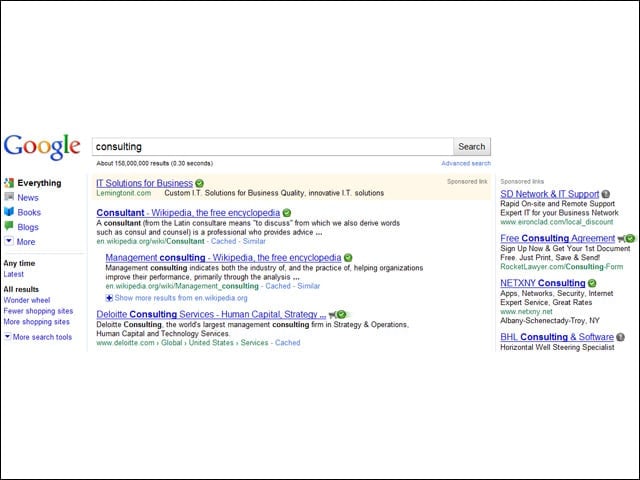Click green checkmark beside NETXNY Consulting
The width and height of the screenshot is (640, 480).
click(592, 283)
